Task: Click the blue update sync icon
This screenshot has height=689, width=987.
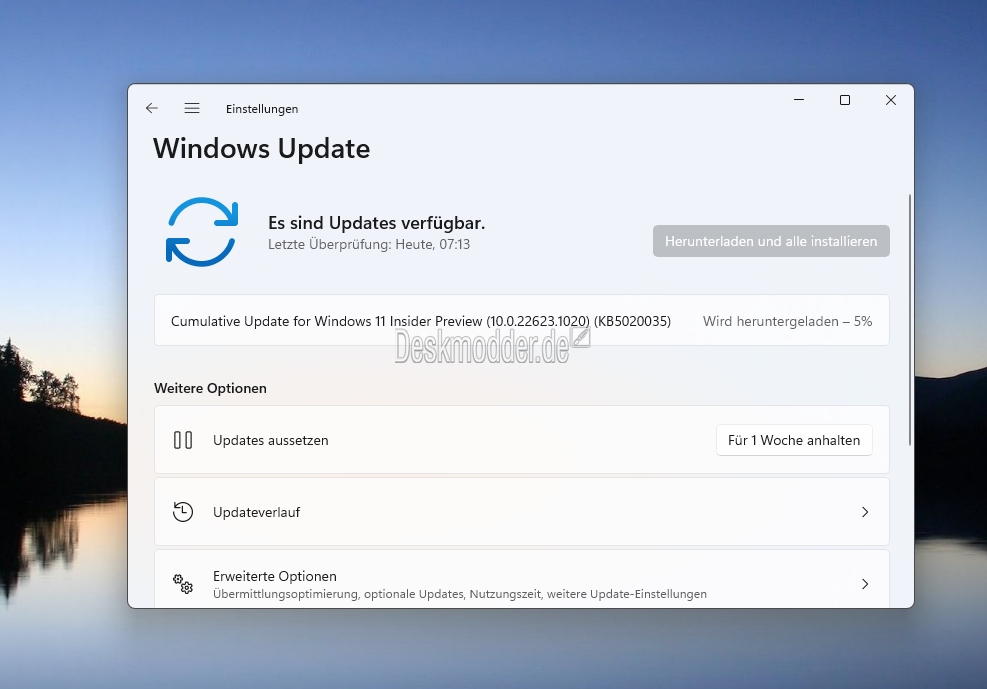Action: click(202, 232)
